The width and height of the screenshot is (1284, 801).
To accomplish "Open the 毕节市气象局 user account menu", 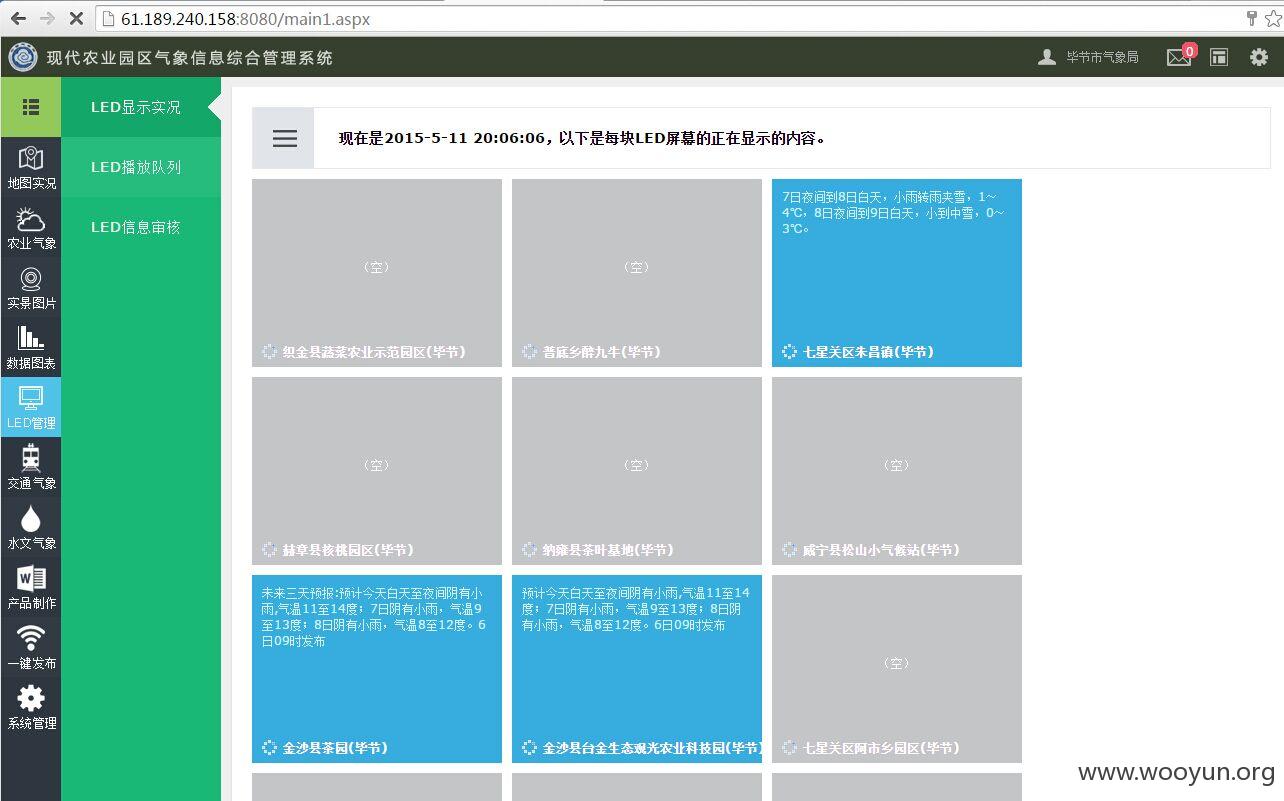I will click(1088, 57).
